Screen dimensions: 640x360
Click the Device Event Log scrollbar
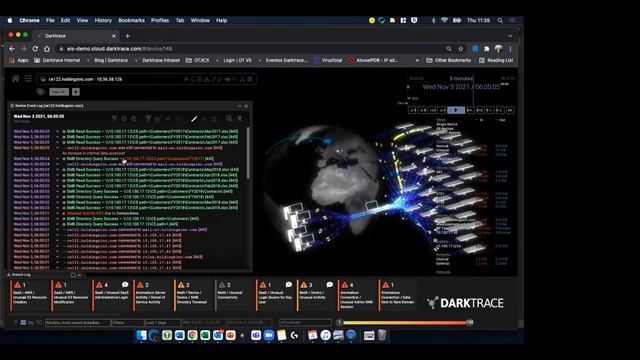click(x=248, y=153)
